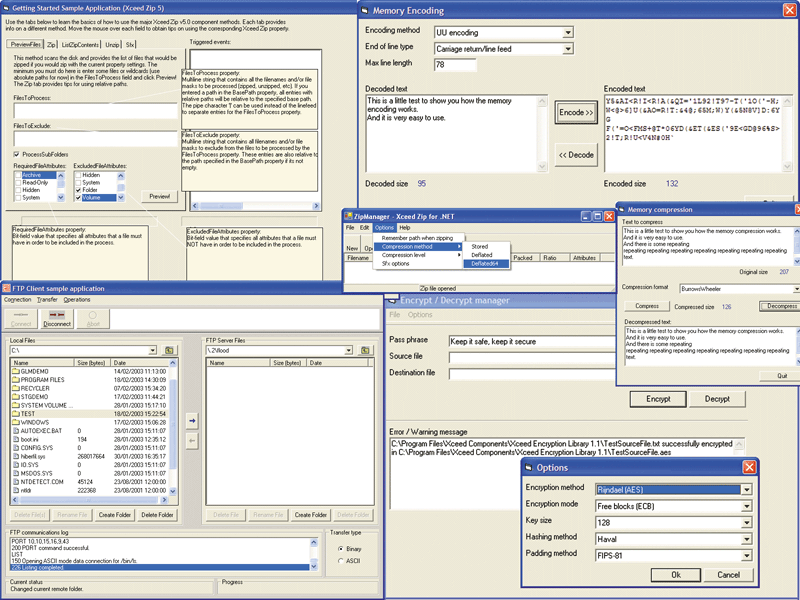Click the PROGRAM FILES folder icon
Image resolution: width=800 pixels, height=600 pixels.
(16, 380)
